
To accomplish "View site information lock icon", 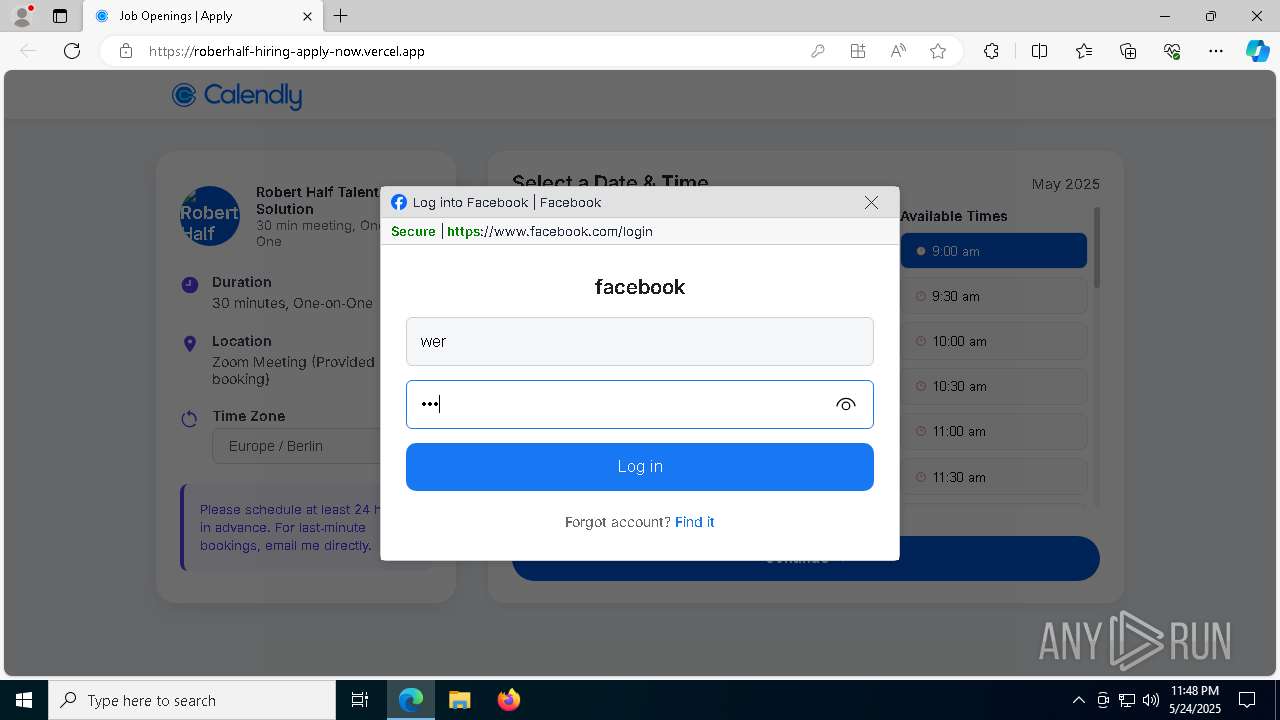I will (x=126, y=51).
